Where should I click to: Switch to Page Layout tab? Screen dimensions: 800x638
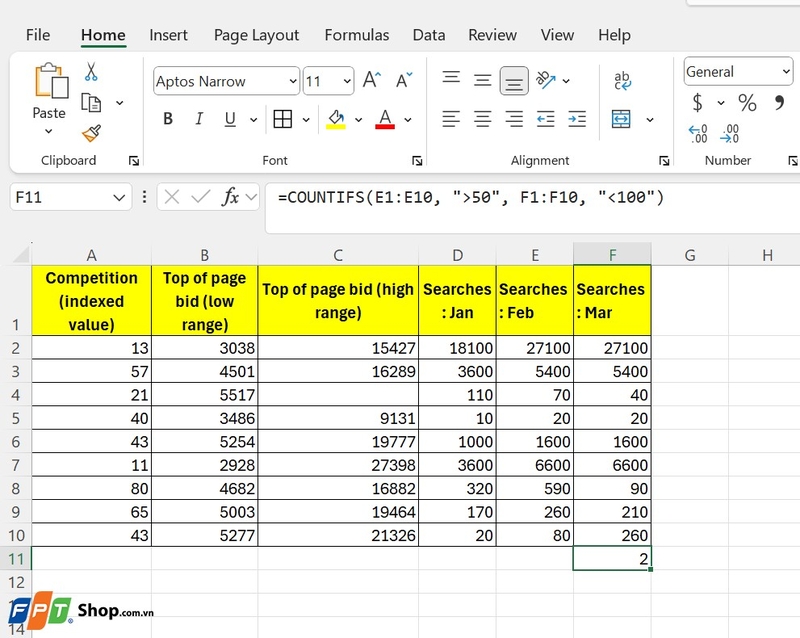[x=256, y=35]
